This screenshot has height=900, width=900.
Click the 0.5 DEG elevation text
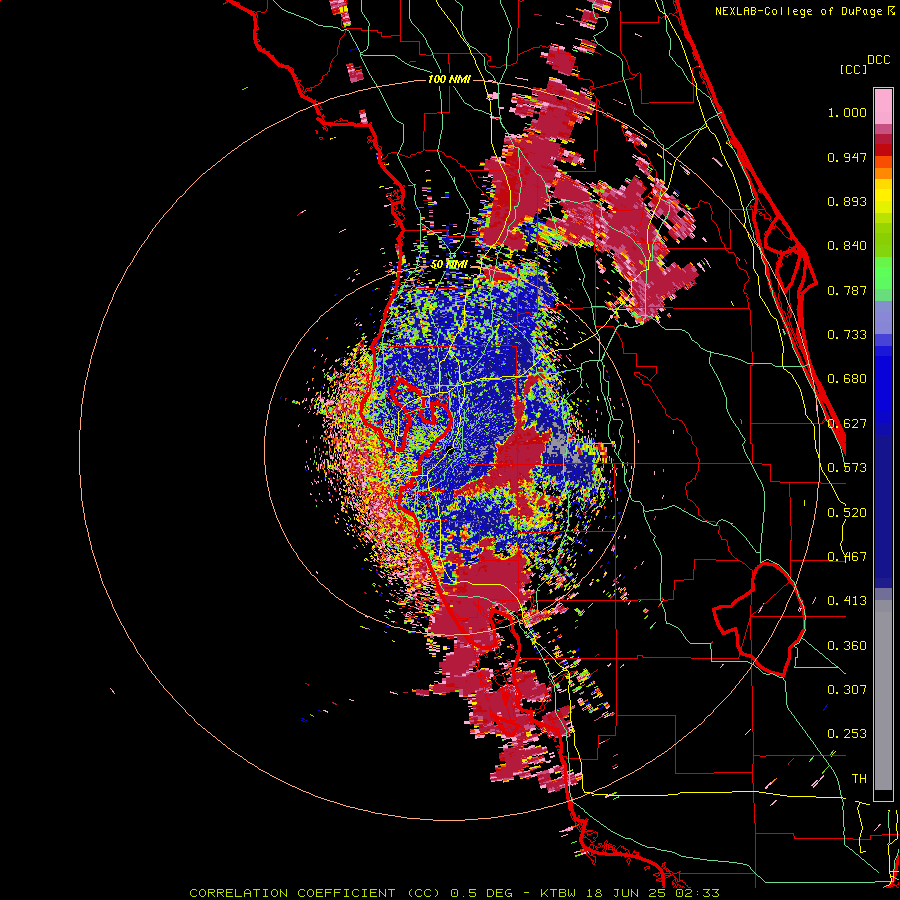point(482,893)
